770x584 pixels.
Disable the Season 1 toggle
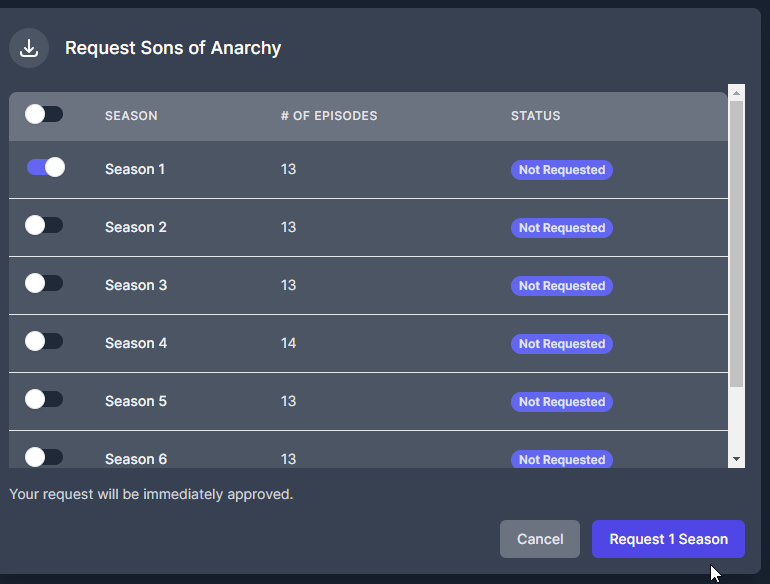(46, 167)
